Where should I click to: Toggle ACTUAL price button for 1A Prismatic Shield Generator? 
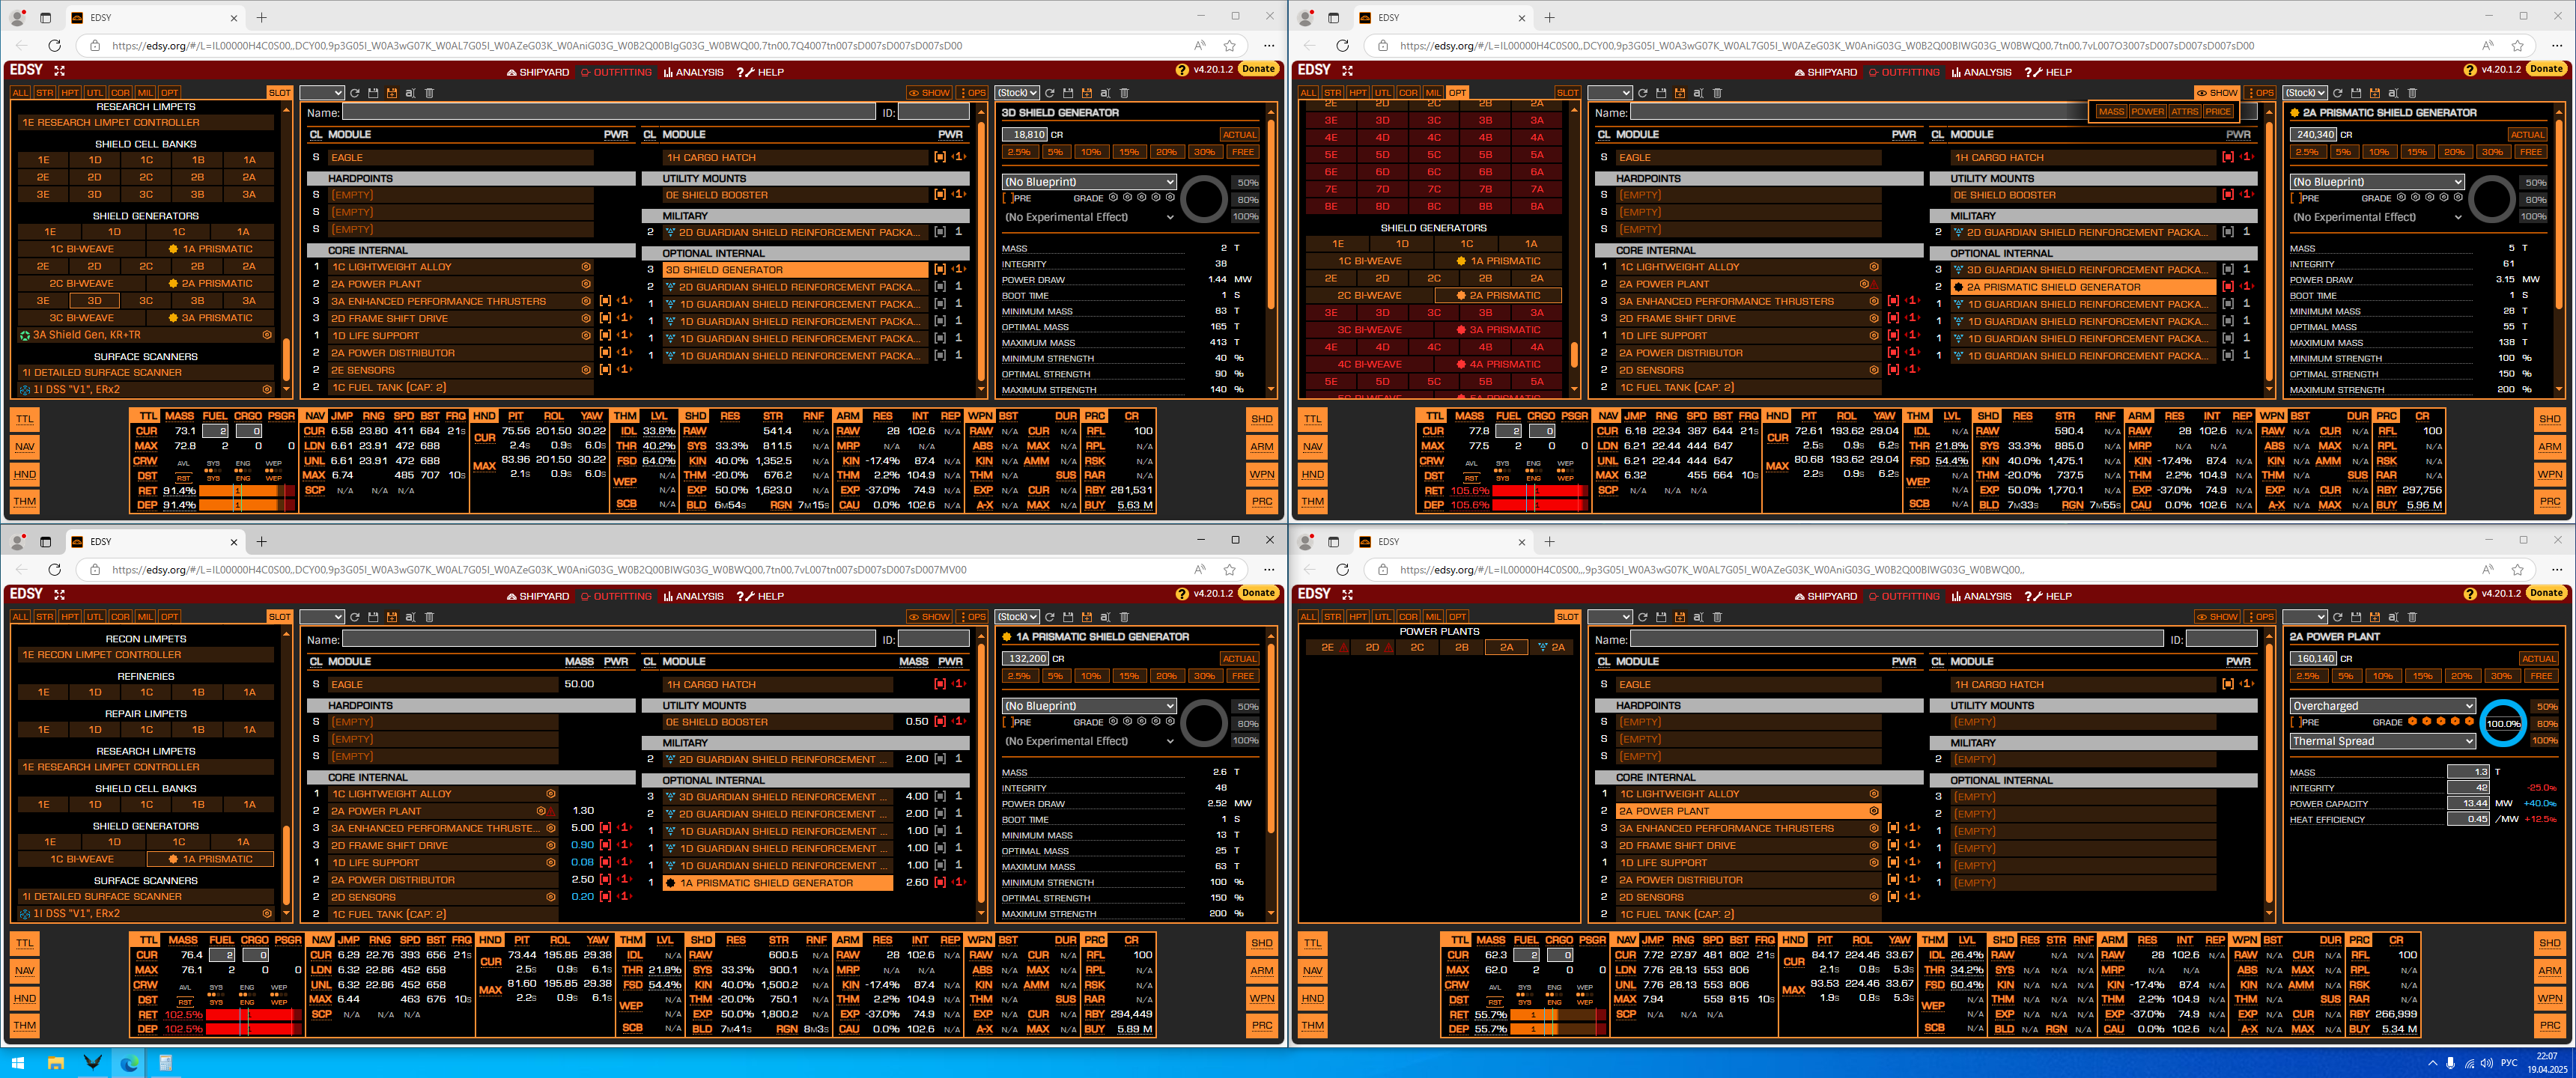pos(1239,659)
